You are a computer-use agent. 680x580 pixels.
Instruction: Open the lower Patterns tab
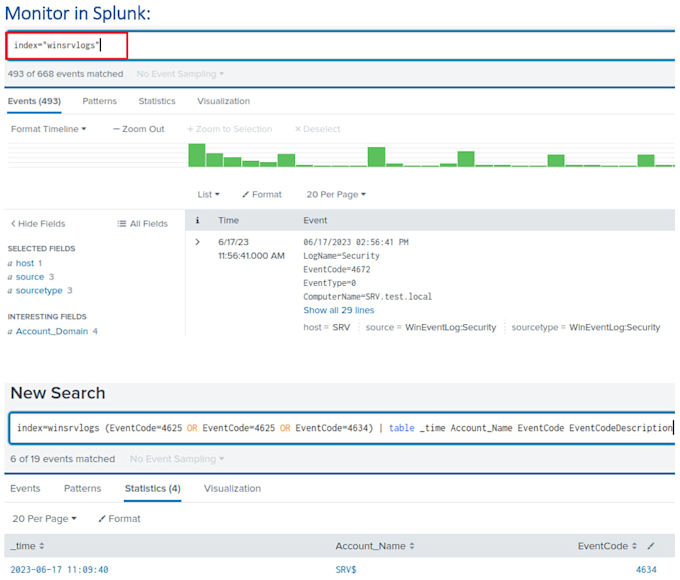tap(82, 488)
